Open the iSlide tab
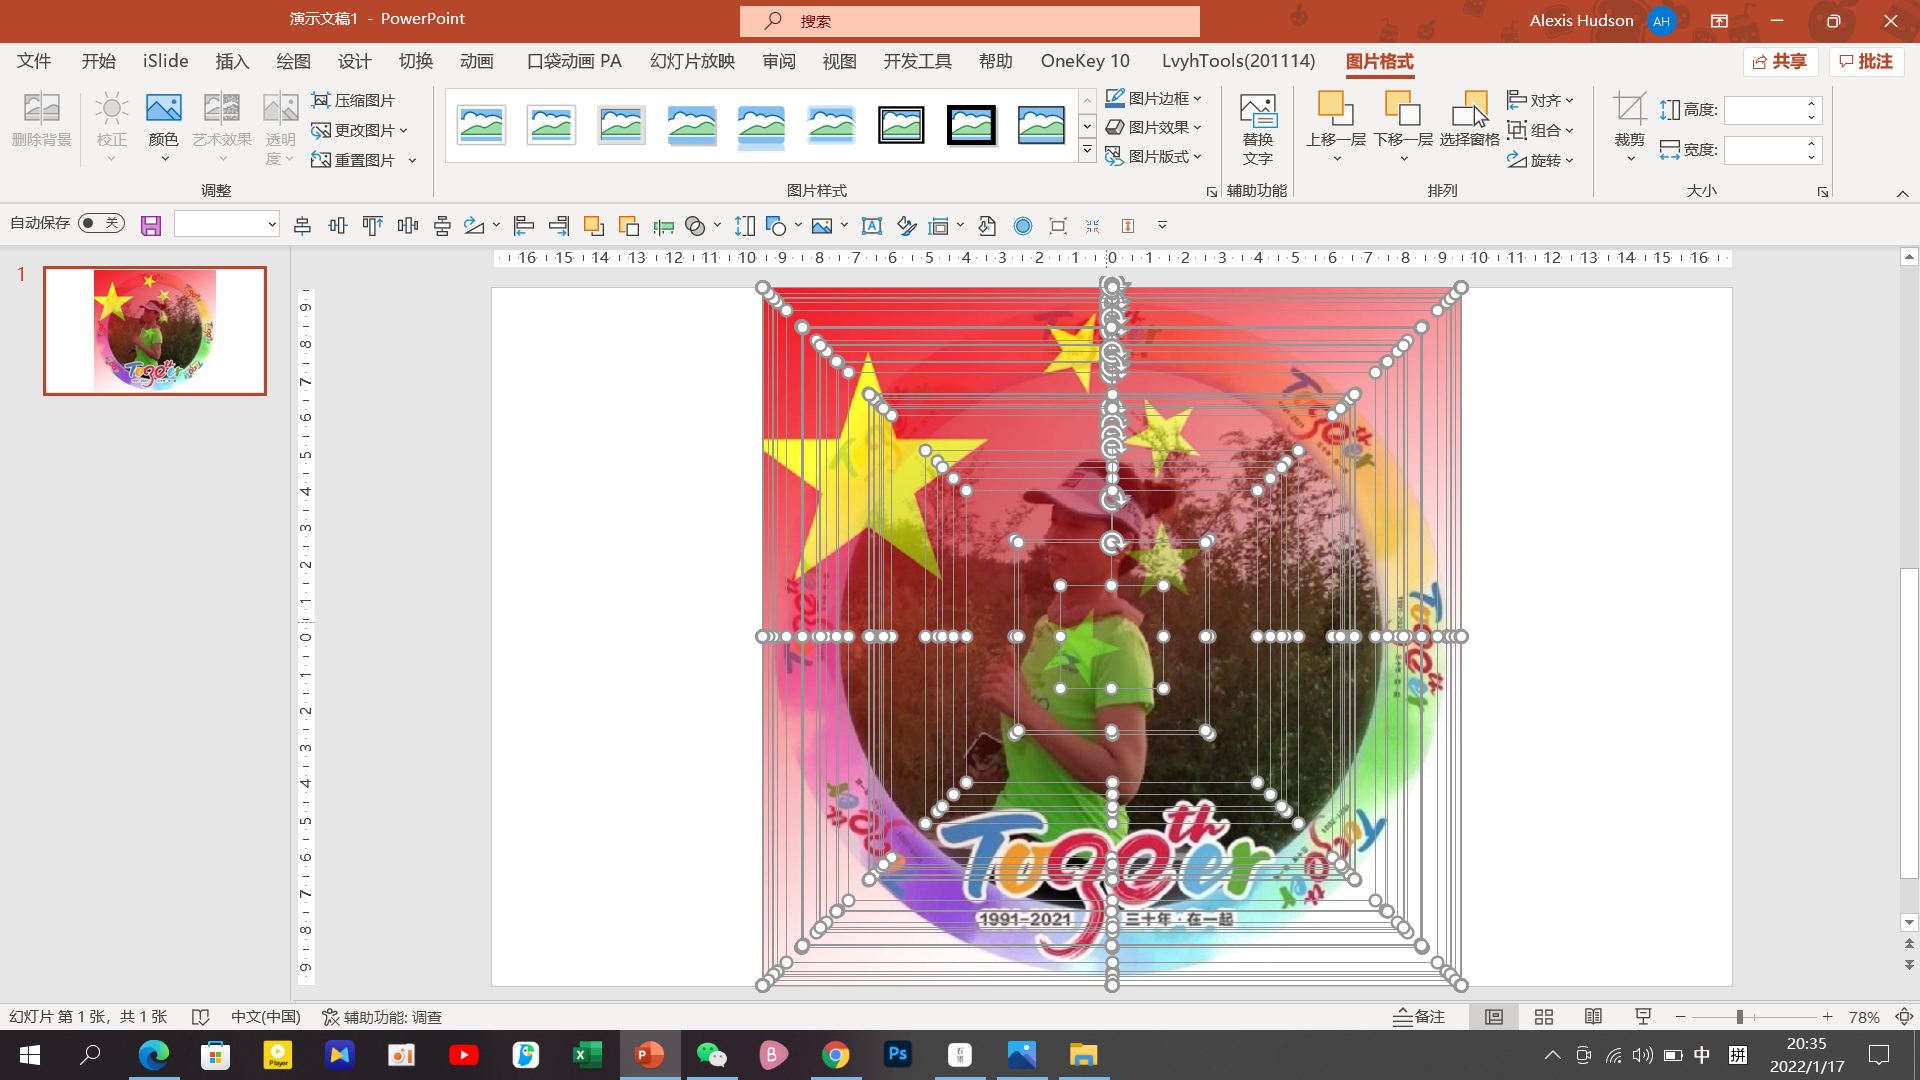The image size is (1920, 1080). point(165,61)
